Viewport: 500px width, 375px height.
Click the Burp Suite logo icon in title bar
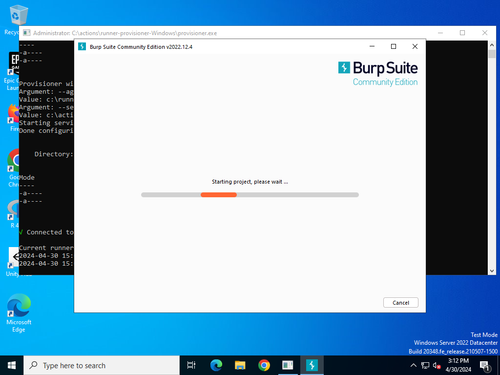[82, 47]
